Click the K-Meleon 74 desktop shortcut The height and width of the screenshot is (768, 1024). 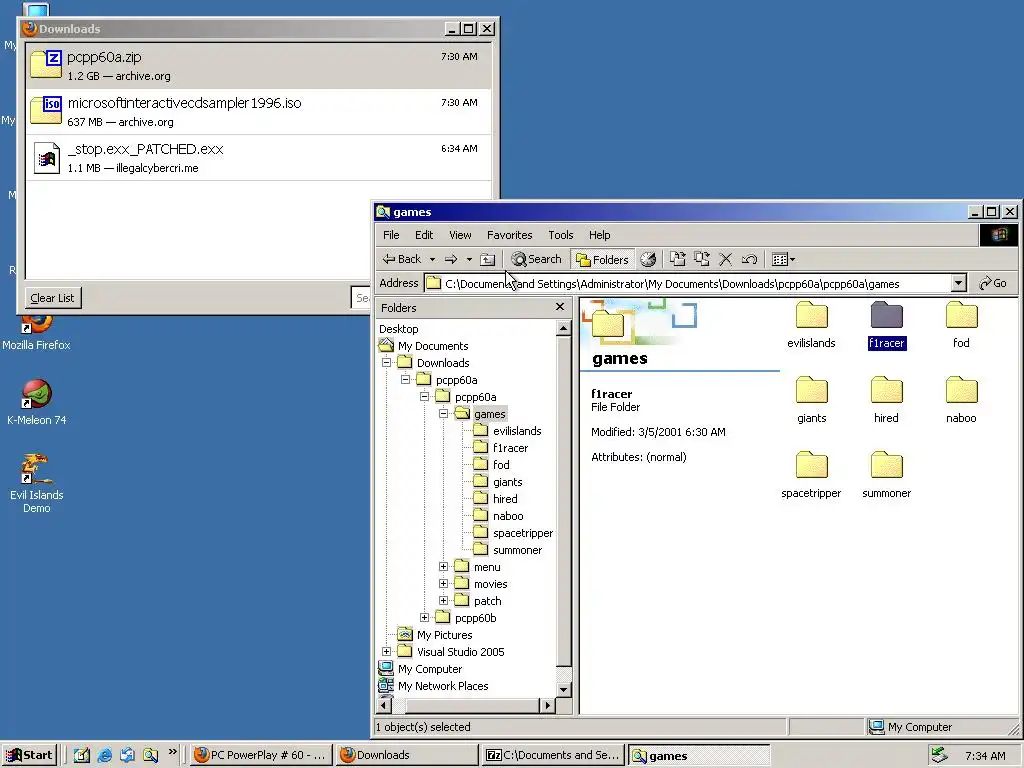click(37, 402)
